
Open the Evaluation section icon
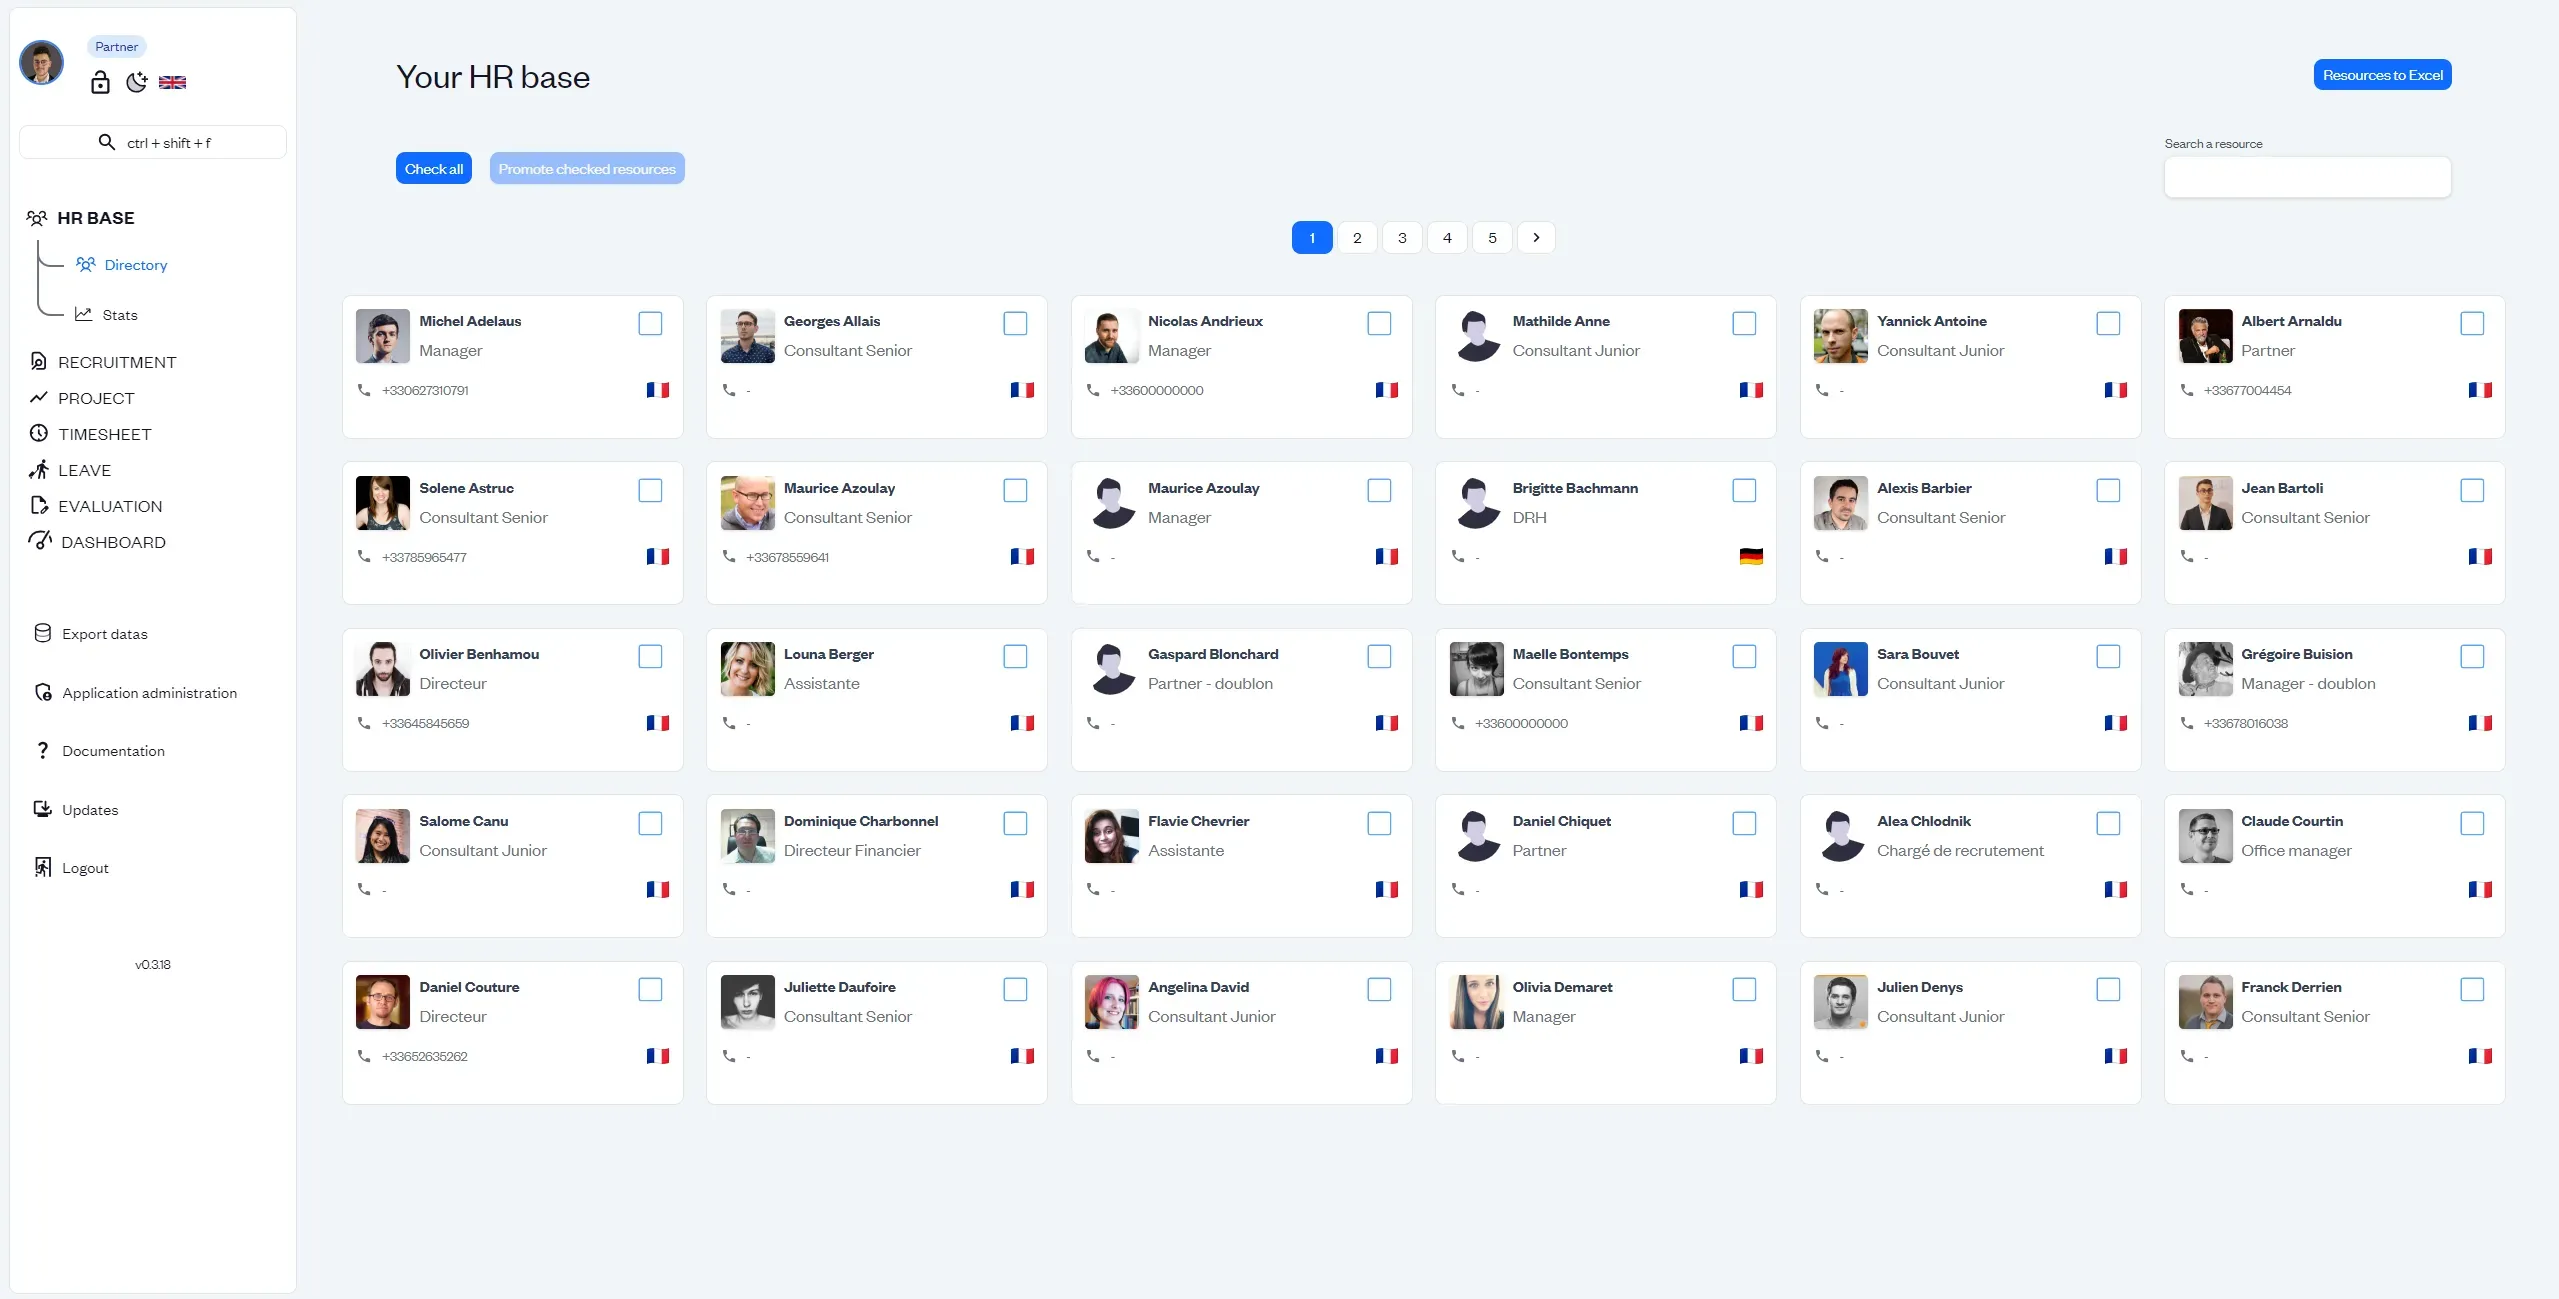coord(40,505)
